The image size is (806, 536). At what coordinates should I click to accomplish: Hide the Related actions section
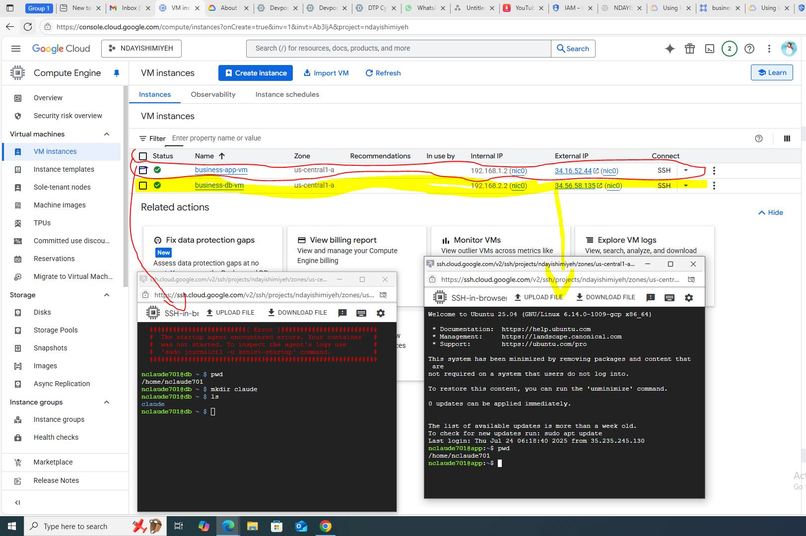[x=771, y=212]
